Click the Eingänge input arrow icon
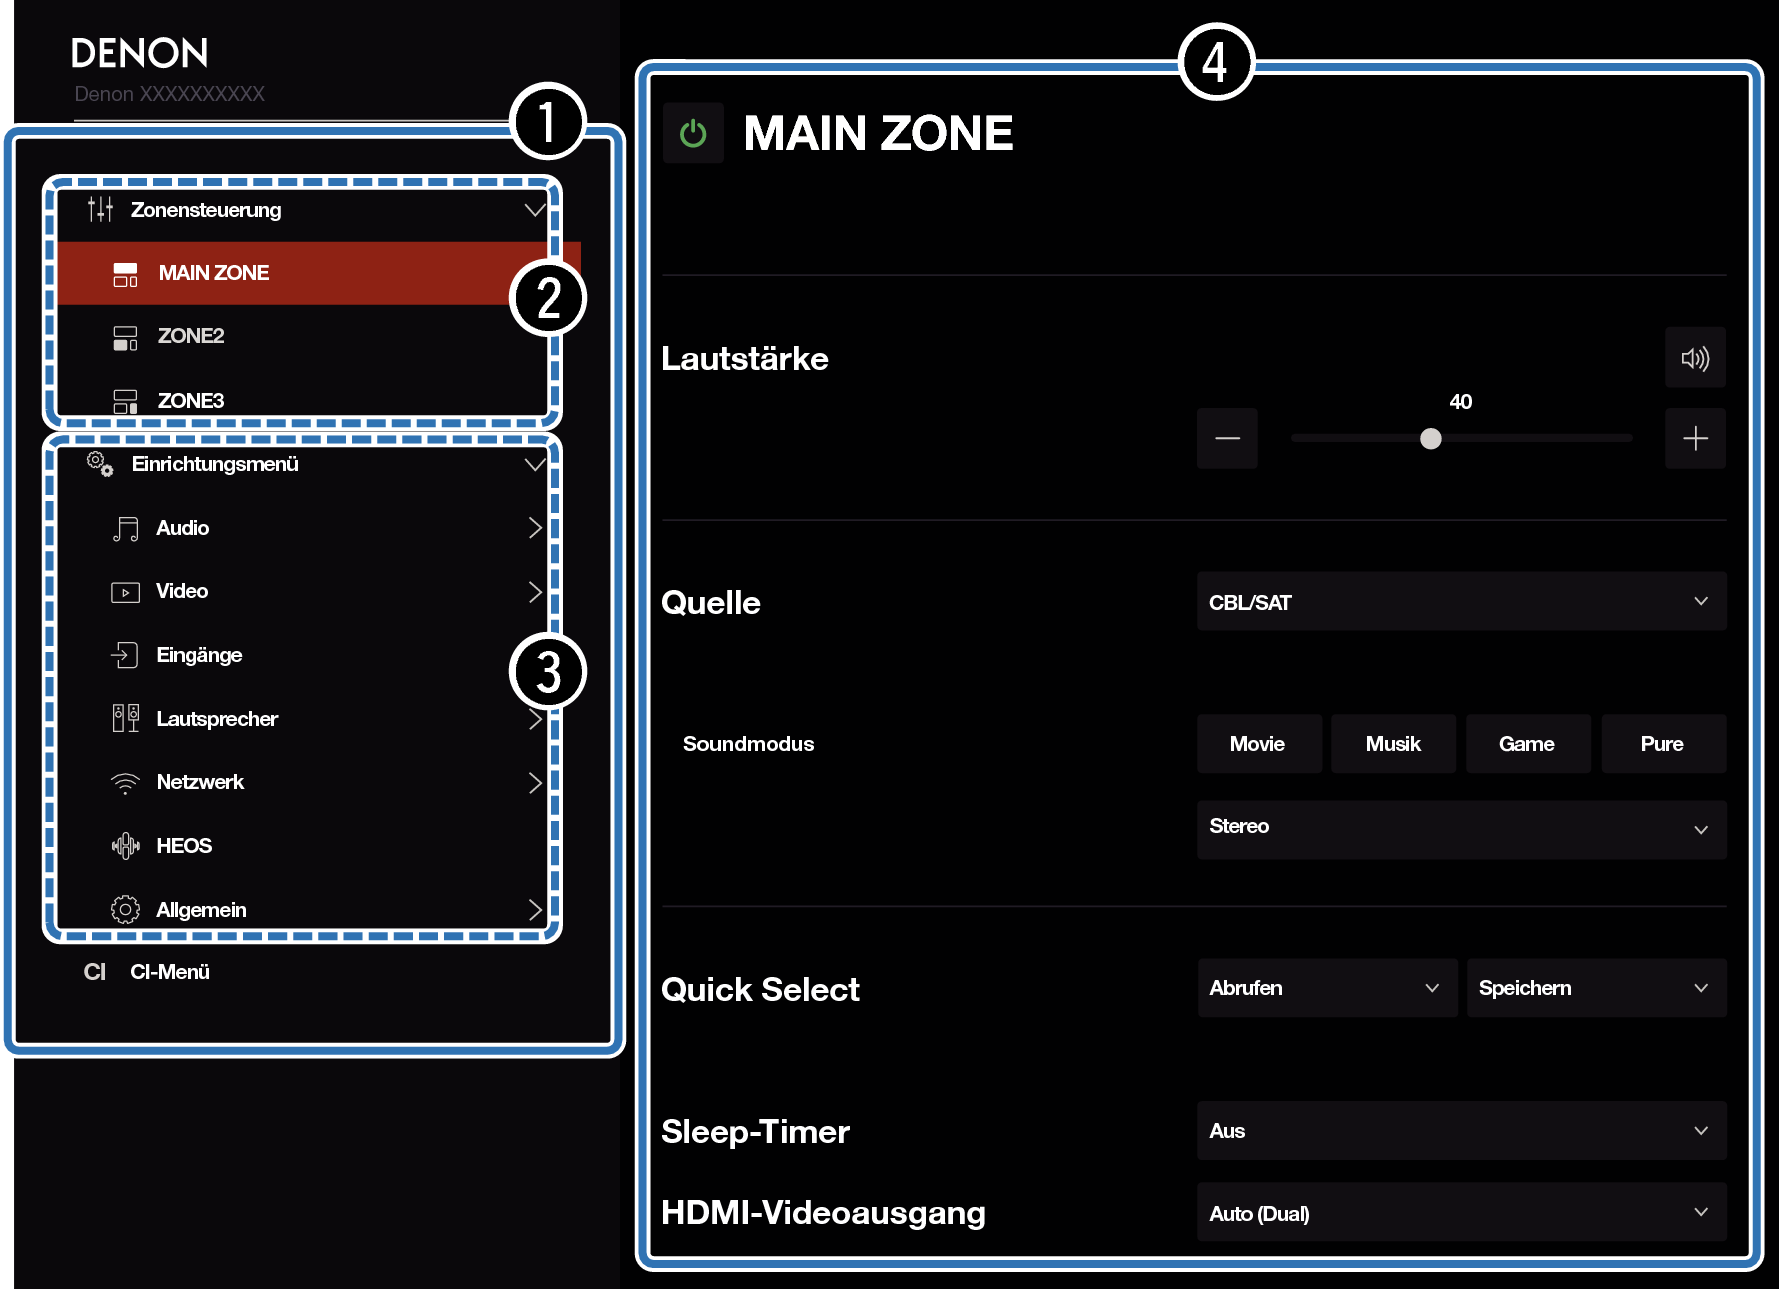The image size is (1779, 1289). click(x=125, y=655)
